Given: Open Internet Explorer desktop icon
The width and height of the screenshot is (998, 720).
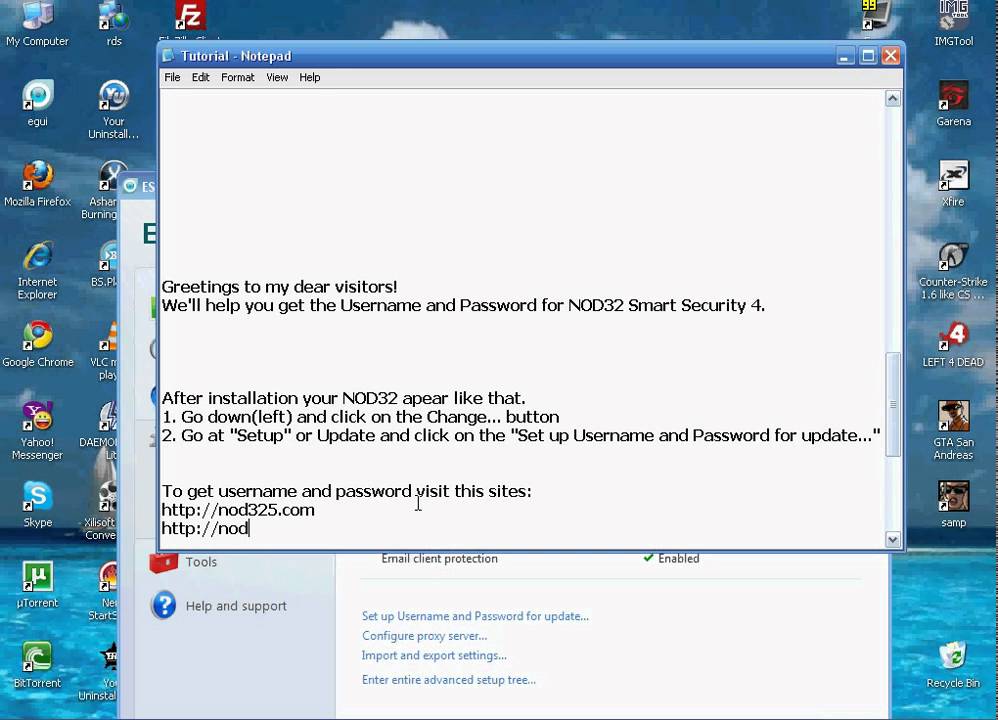Looking at the screenshot, I should pos(38,270).
